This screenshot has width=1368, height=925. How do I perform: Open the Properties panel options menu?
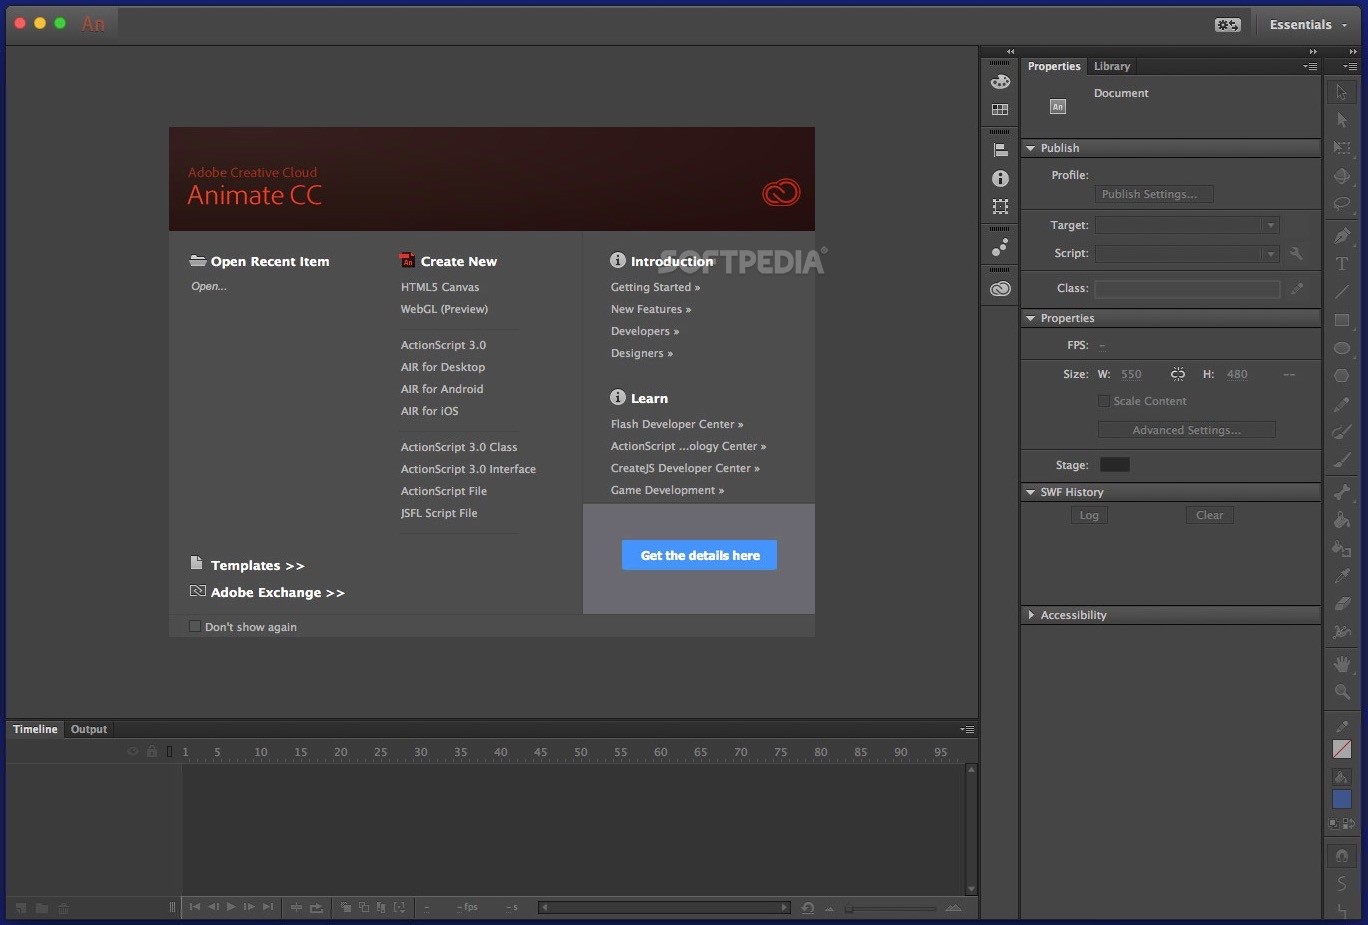point(1310,66)
